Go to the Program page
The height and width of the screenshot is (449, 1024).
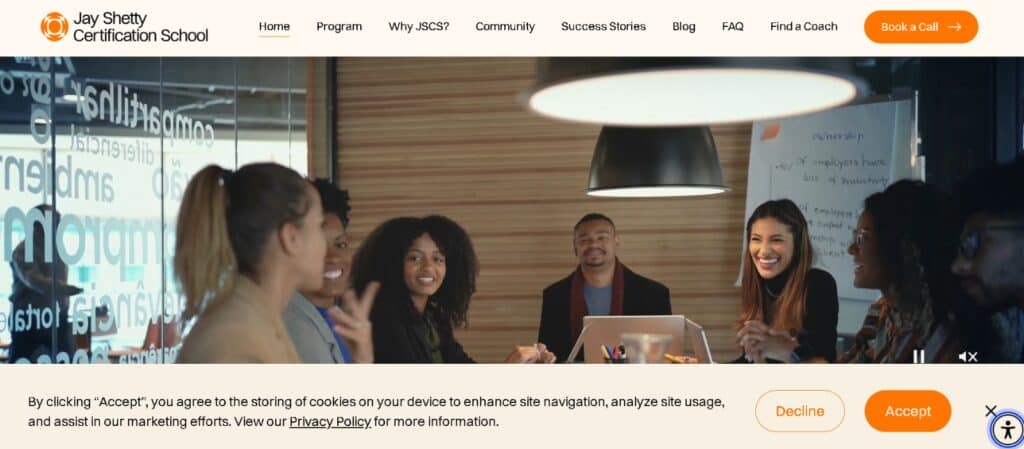tap(339, 27)
